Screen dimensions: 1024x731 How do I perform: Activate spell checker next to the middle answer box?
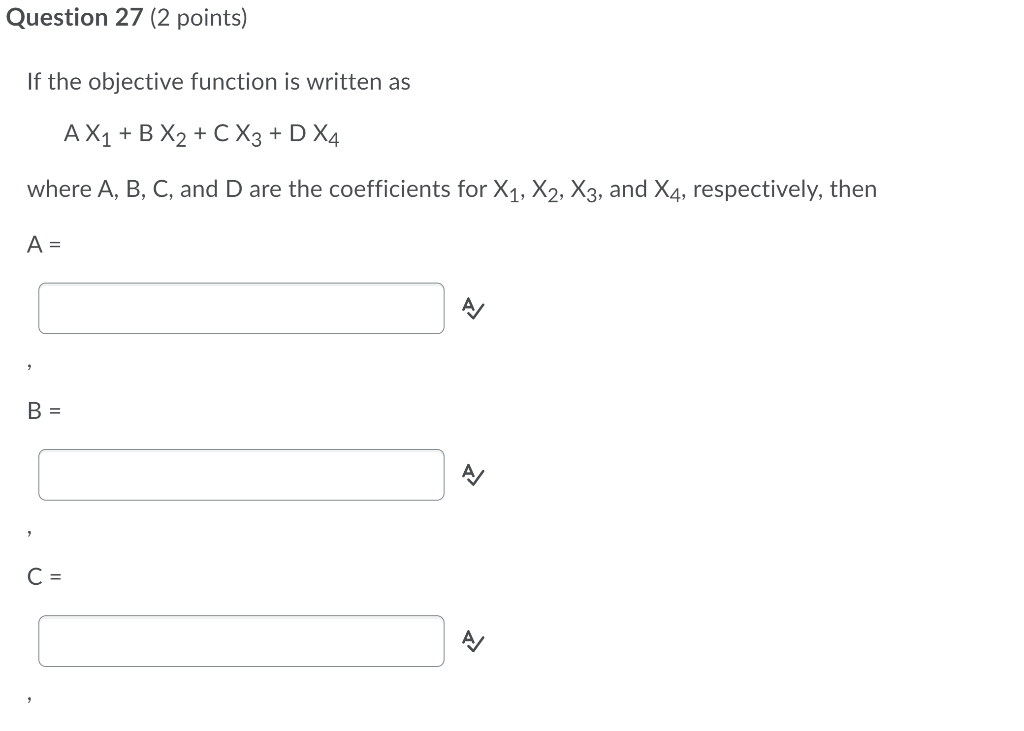pos(473,476)
